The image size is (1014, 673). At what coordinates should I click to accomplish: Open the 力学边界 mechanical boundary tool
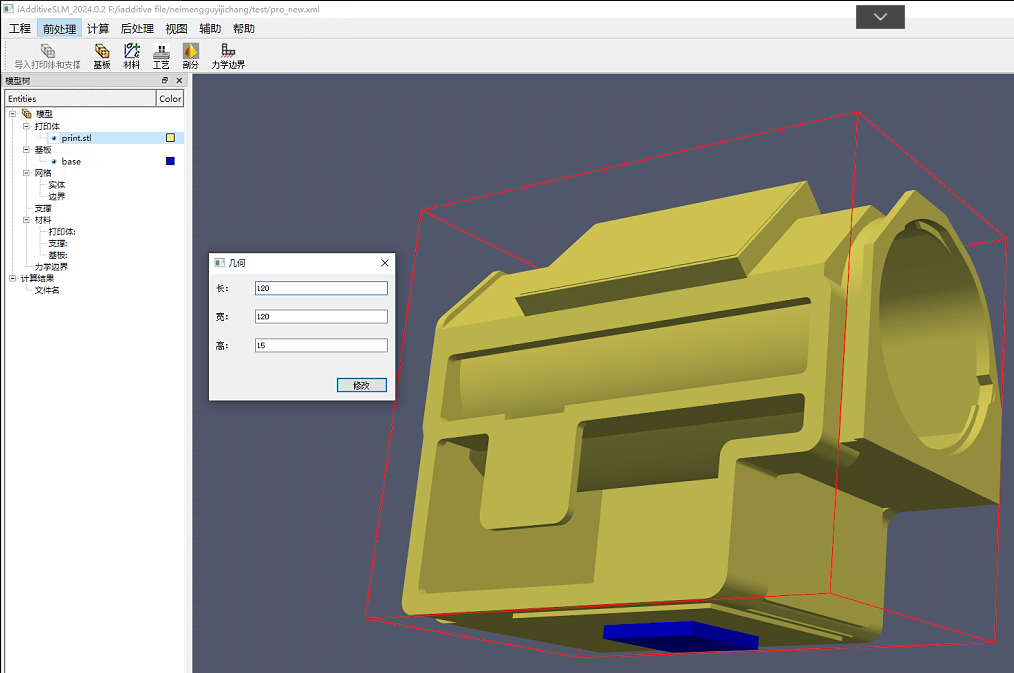pos(228,56)
